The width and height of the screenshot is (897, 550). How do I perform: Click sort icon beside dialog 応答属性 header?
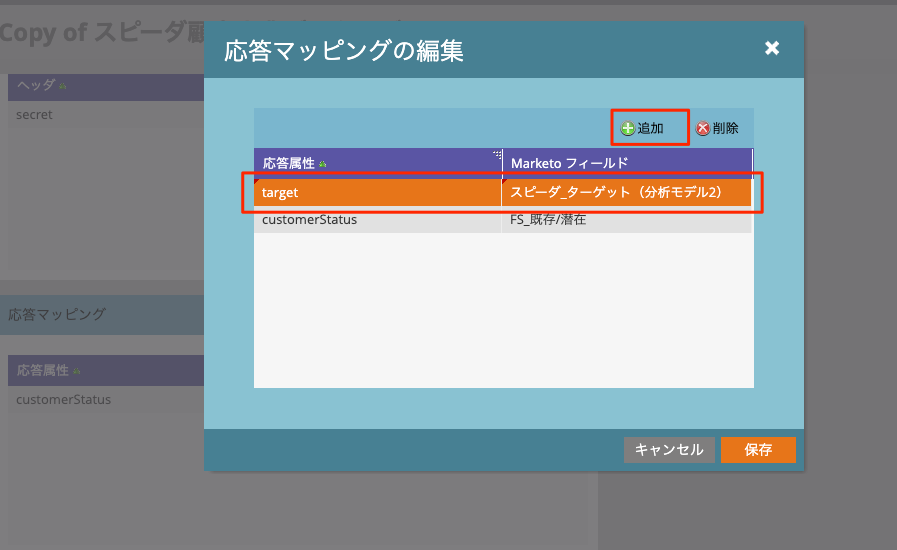click(323, 163)
